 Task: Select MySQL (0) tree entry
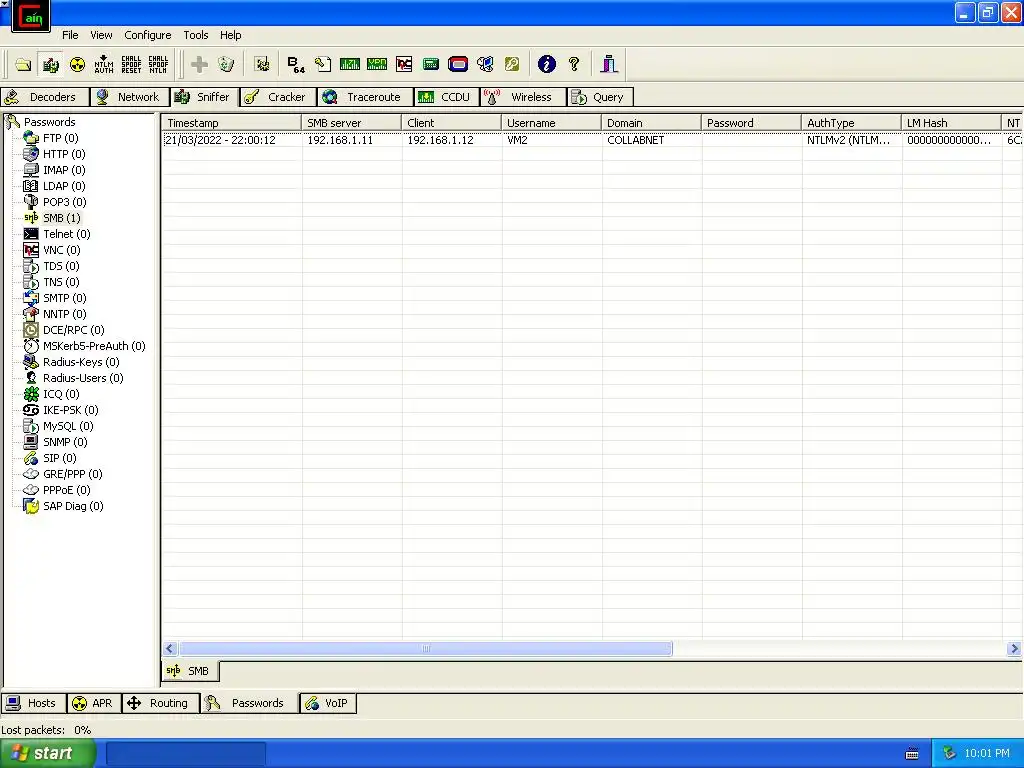(x=68, y=426)
